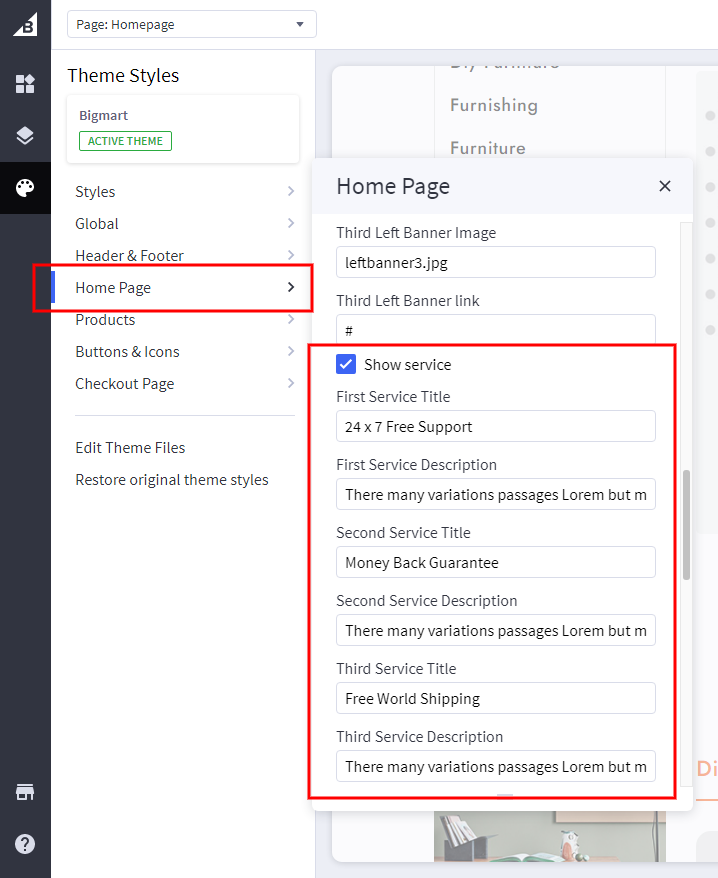Click the BigCommerce logo icon
Screen dimensions: 718x878
(x=25, y=24)
